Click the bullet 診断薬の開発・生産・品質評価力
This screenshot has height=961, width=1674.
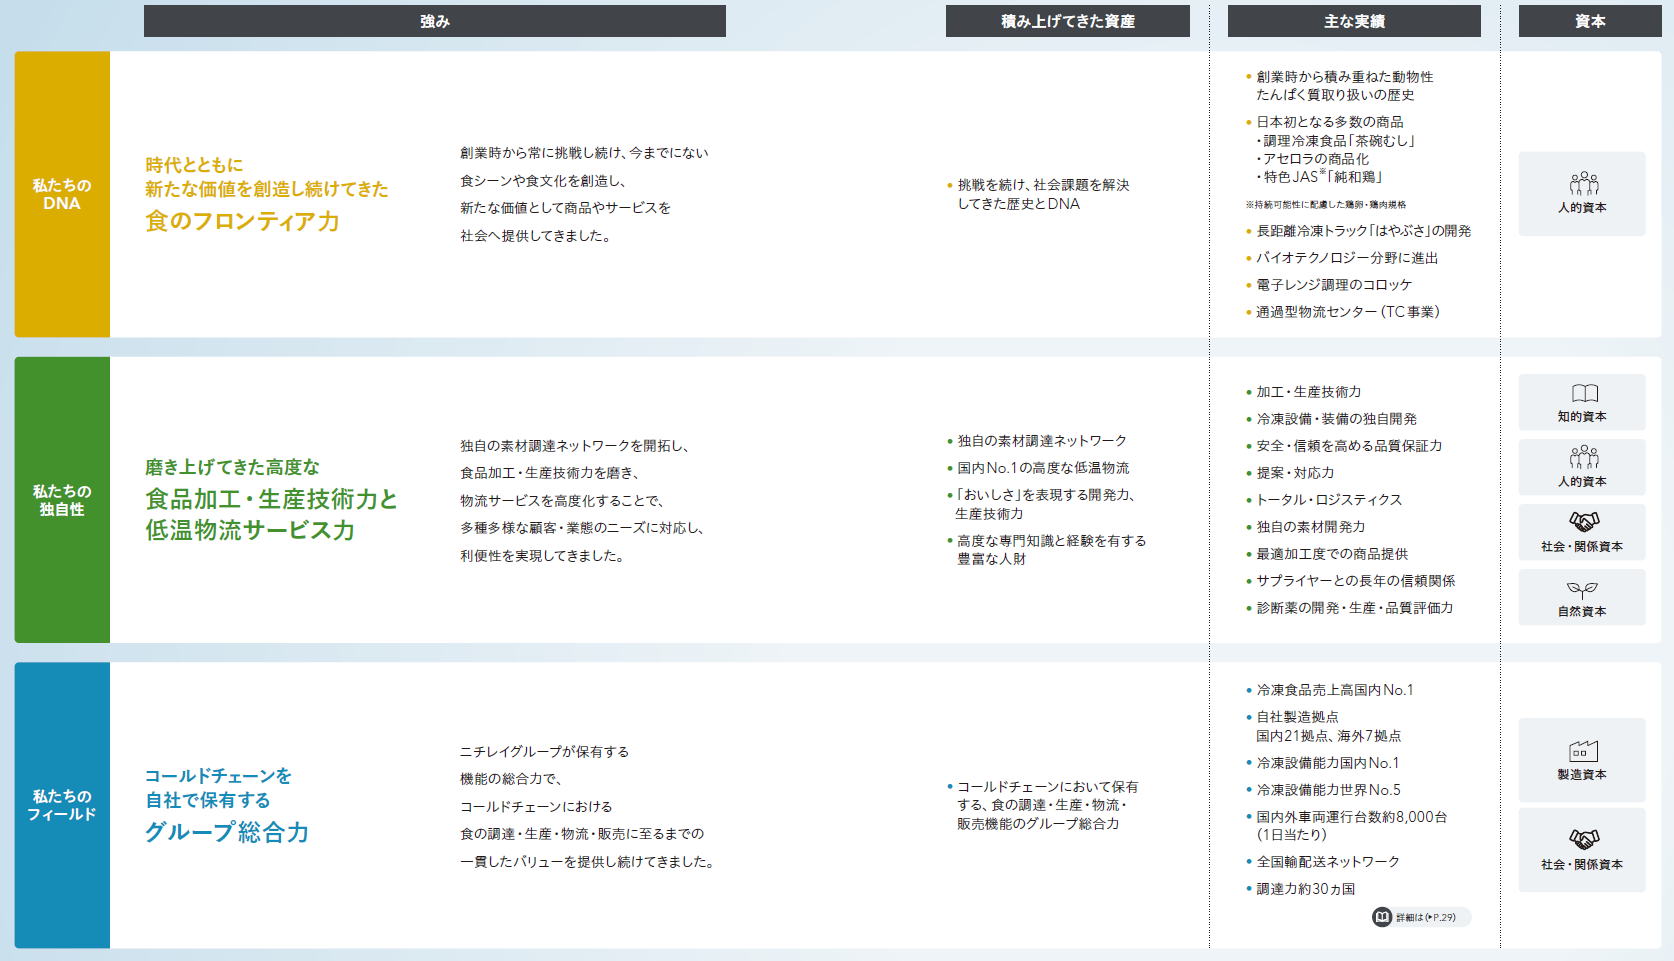pos(1349,608)
